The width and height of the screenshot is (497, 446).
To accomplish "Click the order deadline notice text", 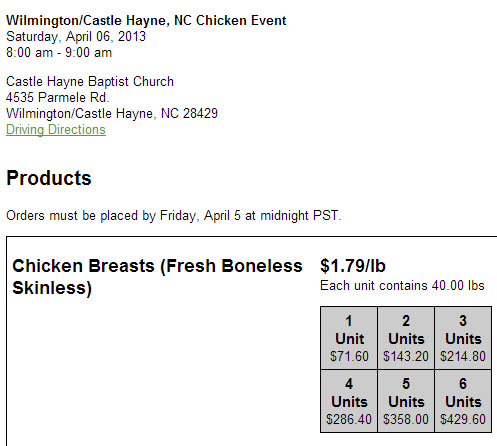I will (x=174, y=215).
